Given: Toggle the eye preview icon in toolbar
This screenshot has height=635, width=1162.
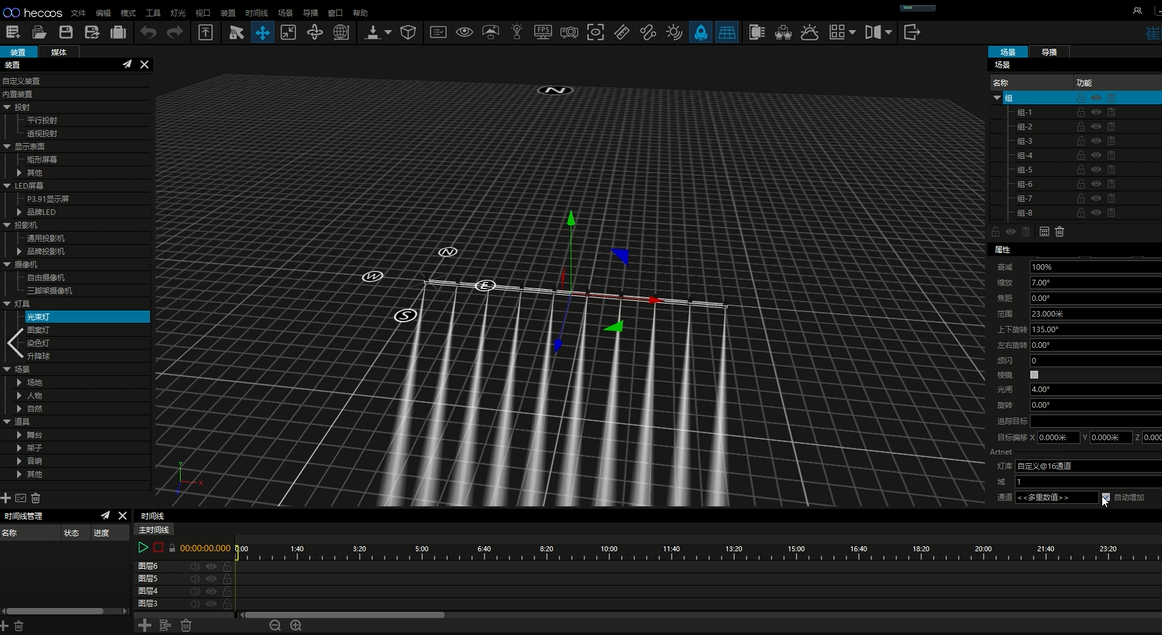Looking at the screenshot, I should (465, 32).
